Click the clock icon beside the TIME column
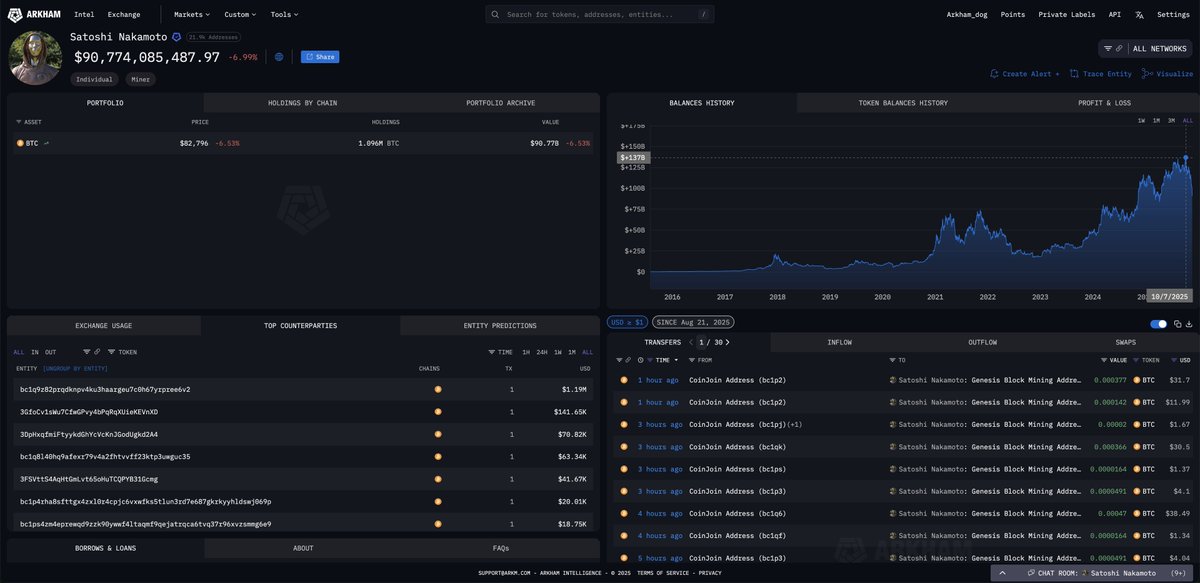Image resolution: width=1200 pixels, height=583 pixels. point(640,360)
